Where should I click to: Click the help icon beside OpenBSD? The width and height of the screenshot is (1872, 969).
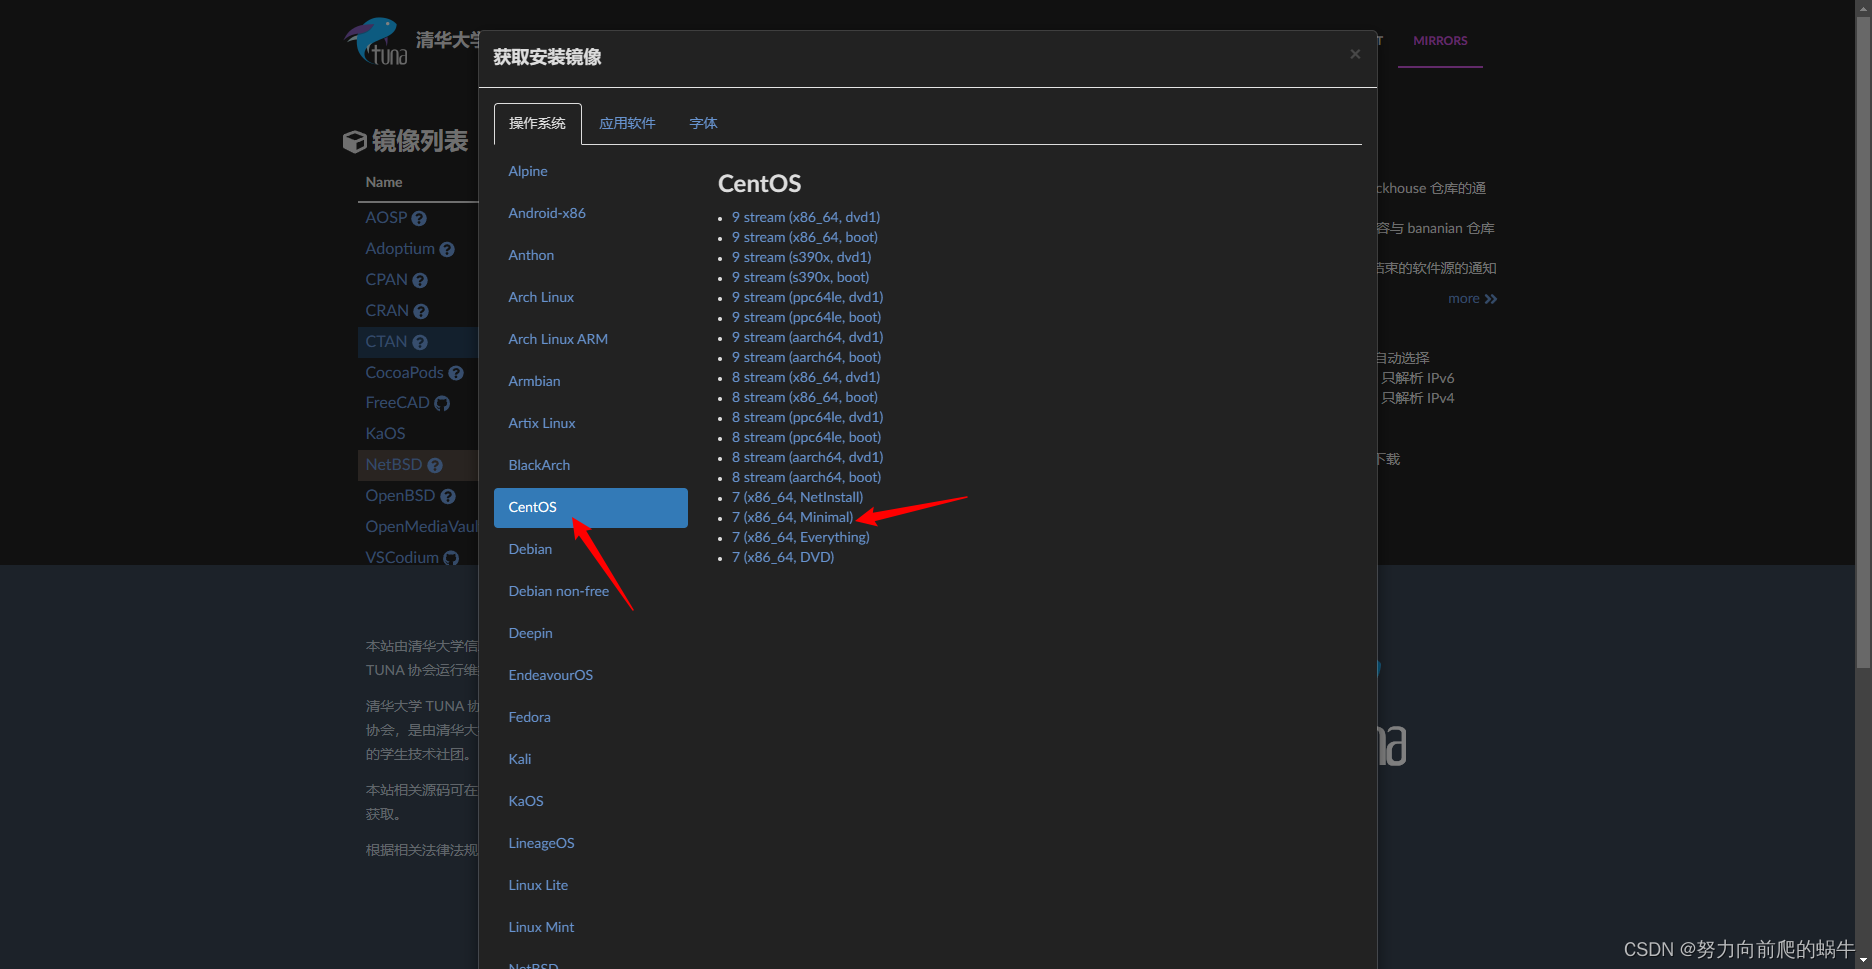[x=448, y=496]
